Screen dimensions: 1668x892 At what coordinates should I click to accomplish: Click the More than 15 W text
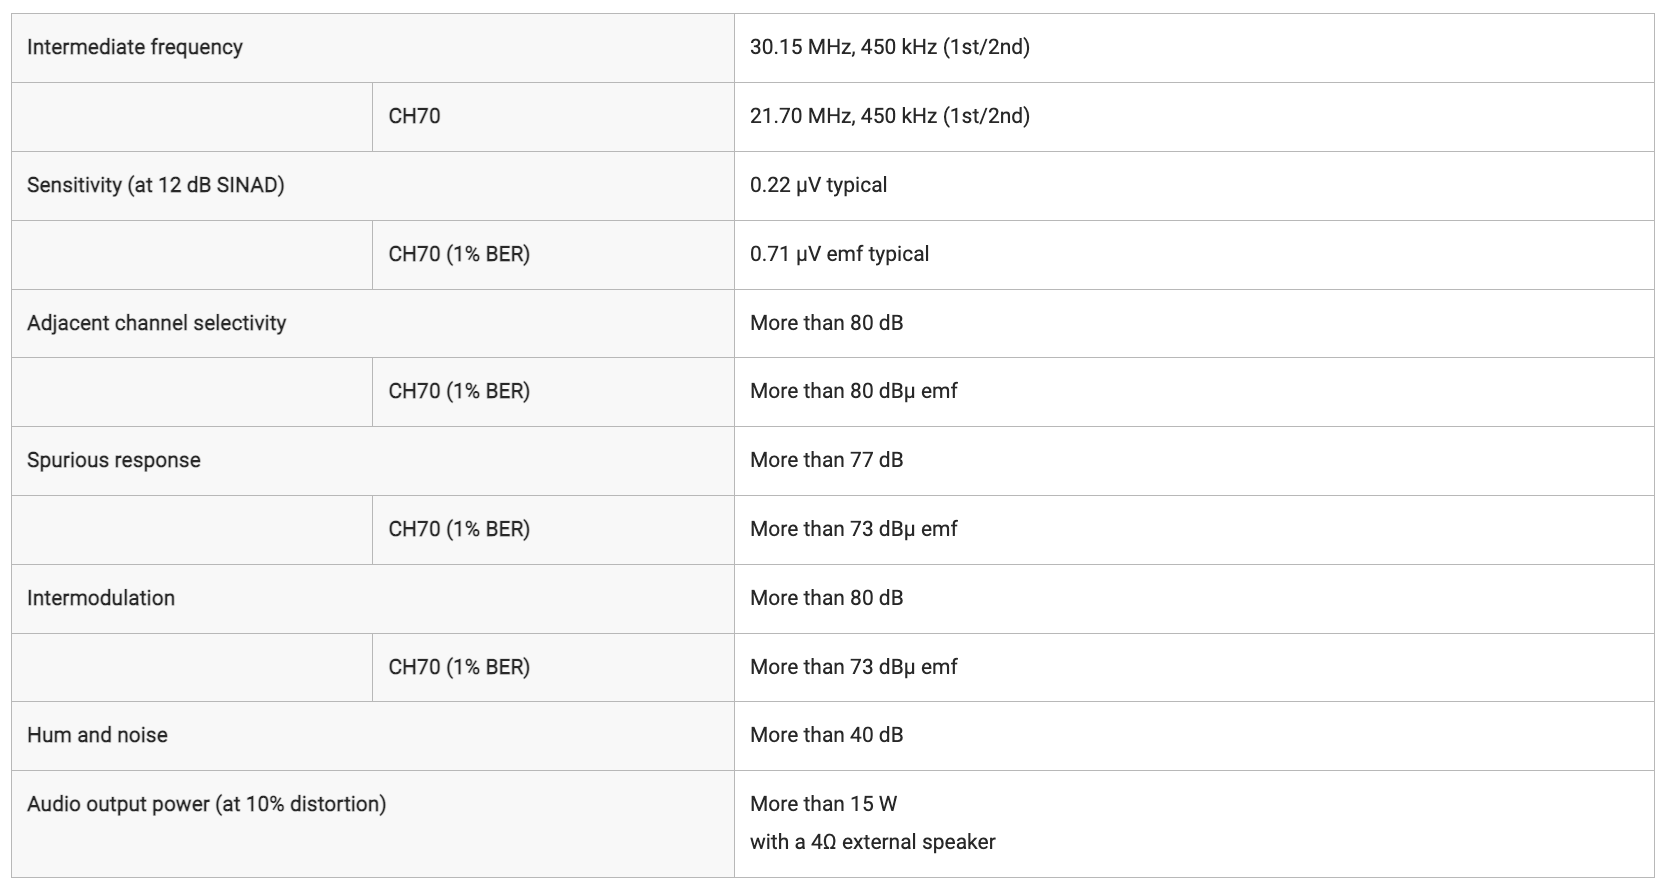pyautogui.click(x=823, y=804)
